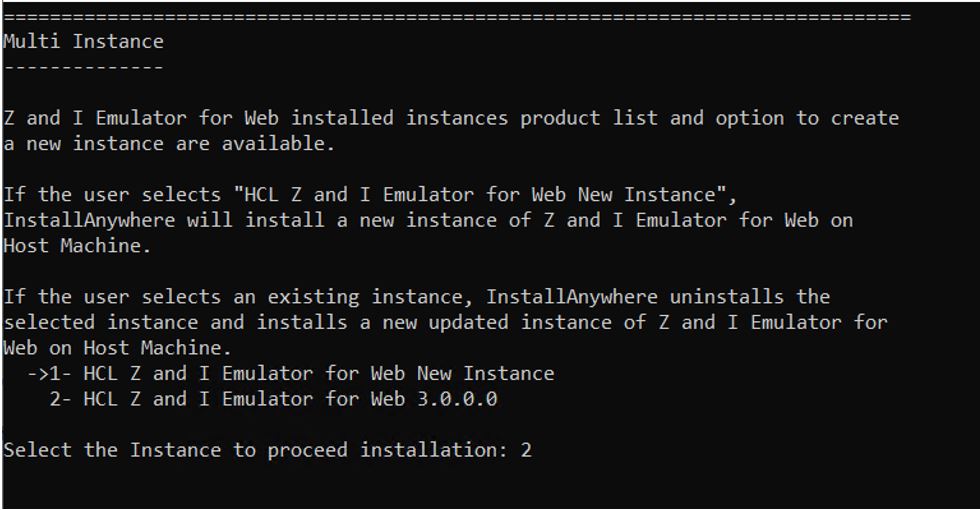Image resolution: width=980 pixels, height=510 pixels.
Task: Click the line "InstallAnywhere will install a new instance"
Action: point(428,220)
